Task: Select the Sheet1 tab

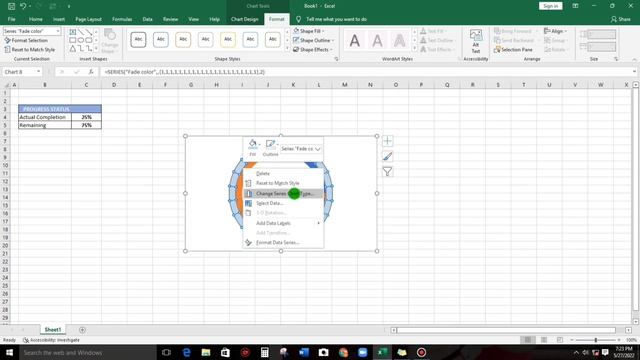Action: coord(53,330)
